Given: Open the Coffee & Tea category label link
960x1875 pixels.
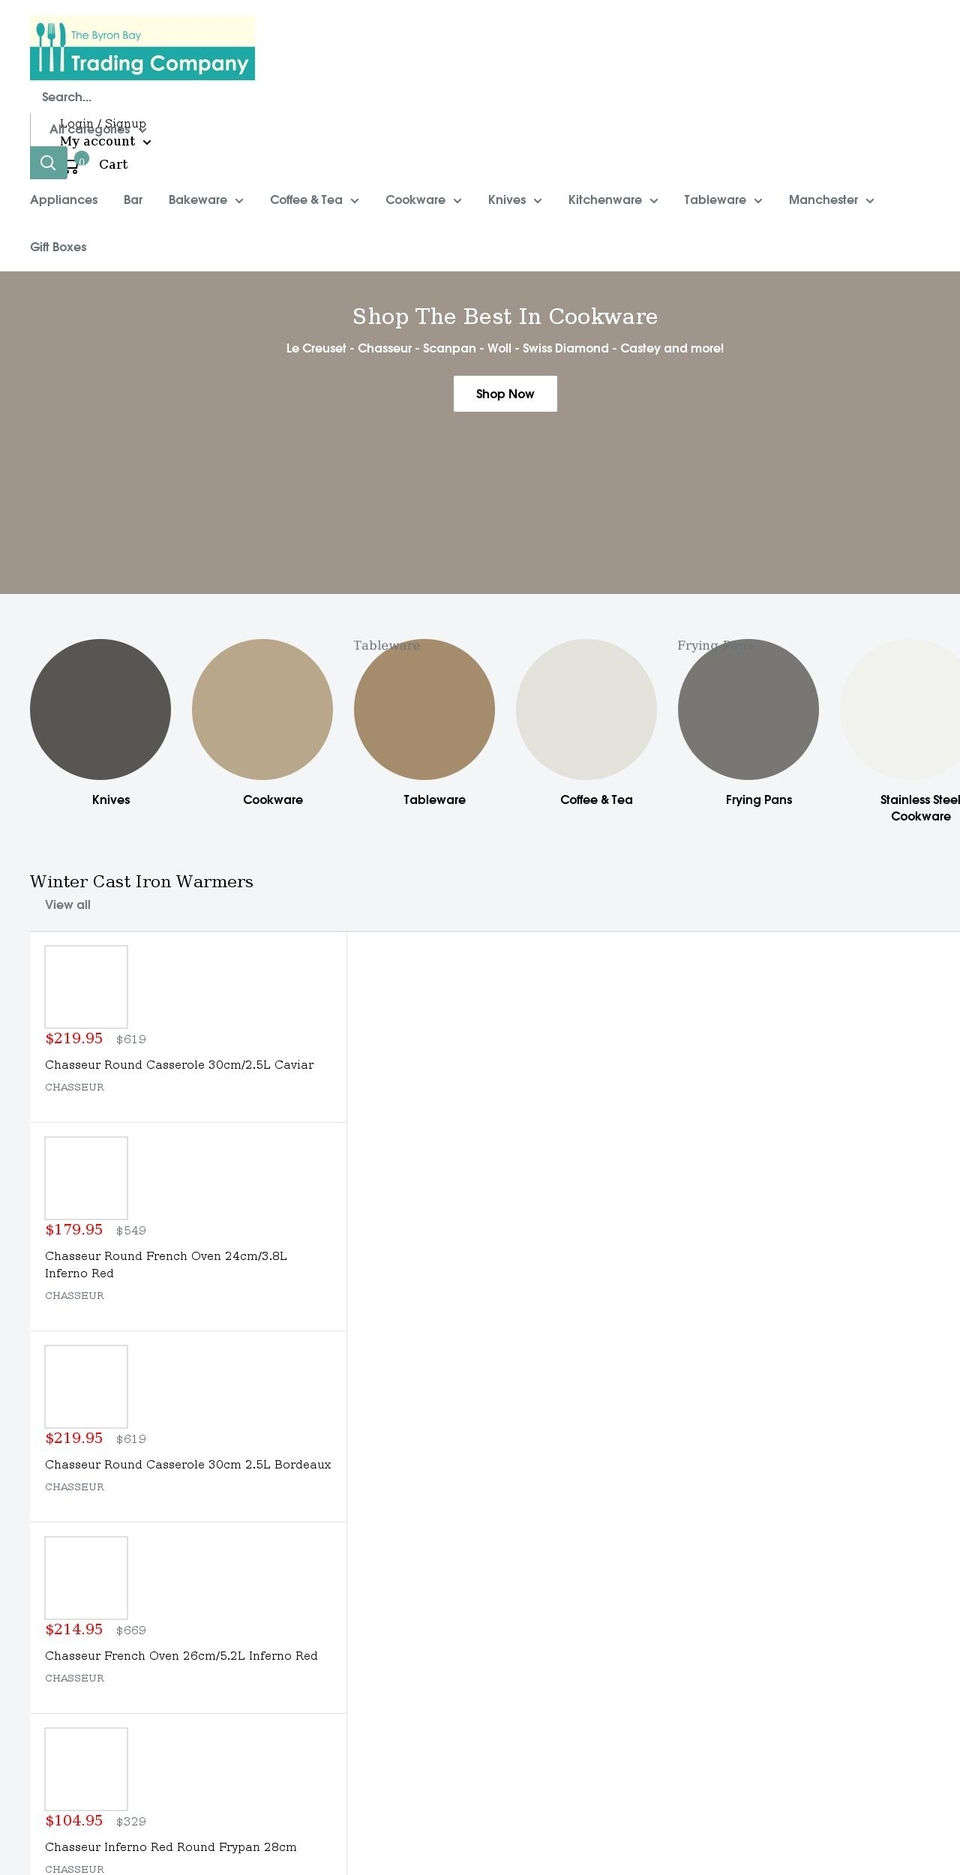Looking at the screenshot, I should point(596,800).
